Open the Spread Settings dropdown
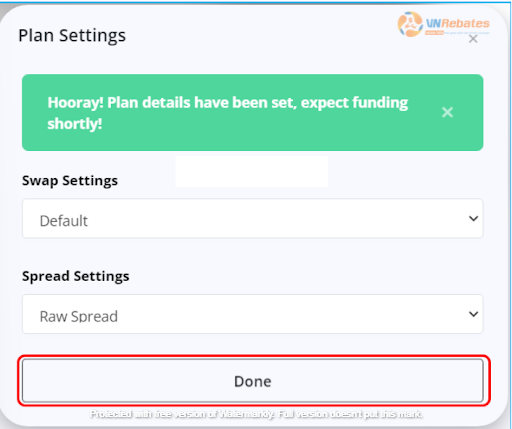512x429 pixels. pos(252,314)
